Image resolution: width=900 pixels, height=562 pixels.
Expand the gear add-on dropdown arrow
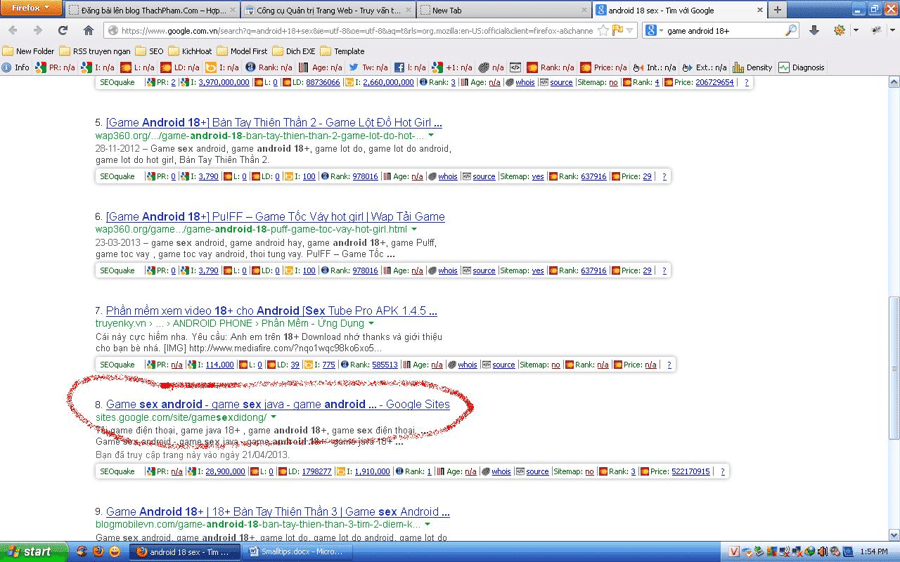(855, 30)
